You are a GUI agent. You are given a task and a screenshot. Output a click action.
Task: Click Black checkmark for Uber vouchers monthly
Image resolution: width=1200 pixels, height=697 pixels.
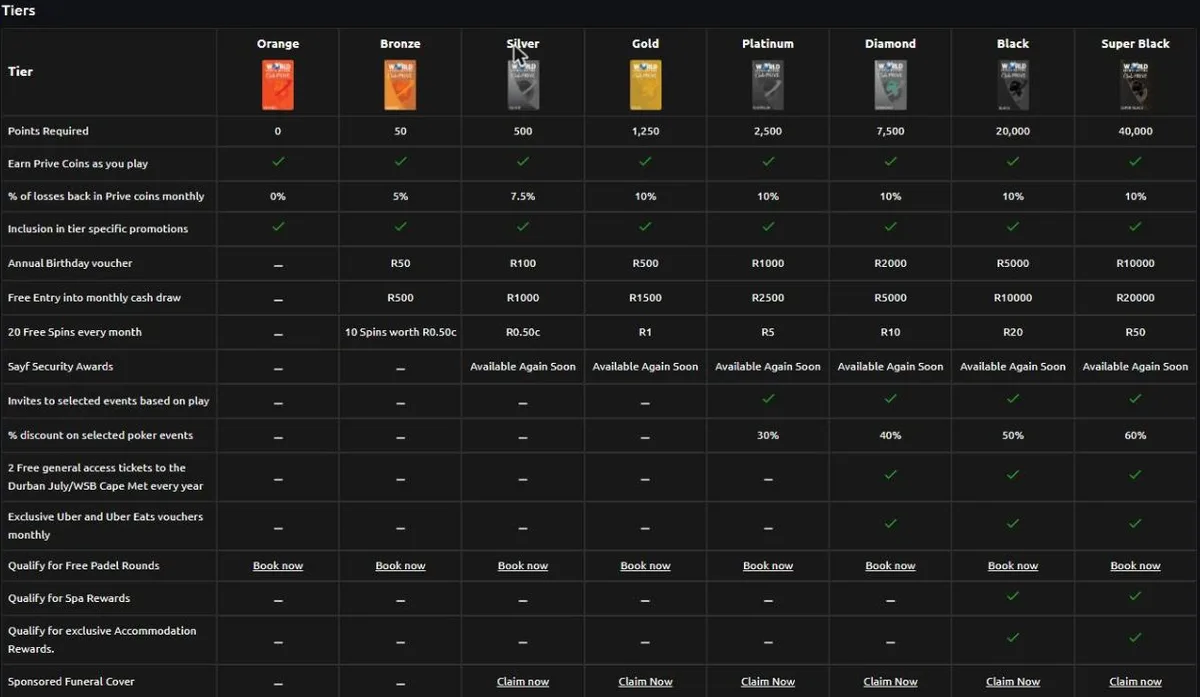[x=1013, y=523]
